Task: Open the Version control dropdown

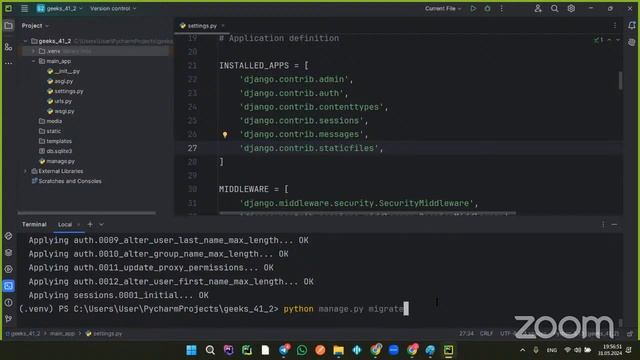Action: (x=113, y=8)
